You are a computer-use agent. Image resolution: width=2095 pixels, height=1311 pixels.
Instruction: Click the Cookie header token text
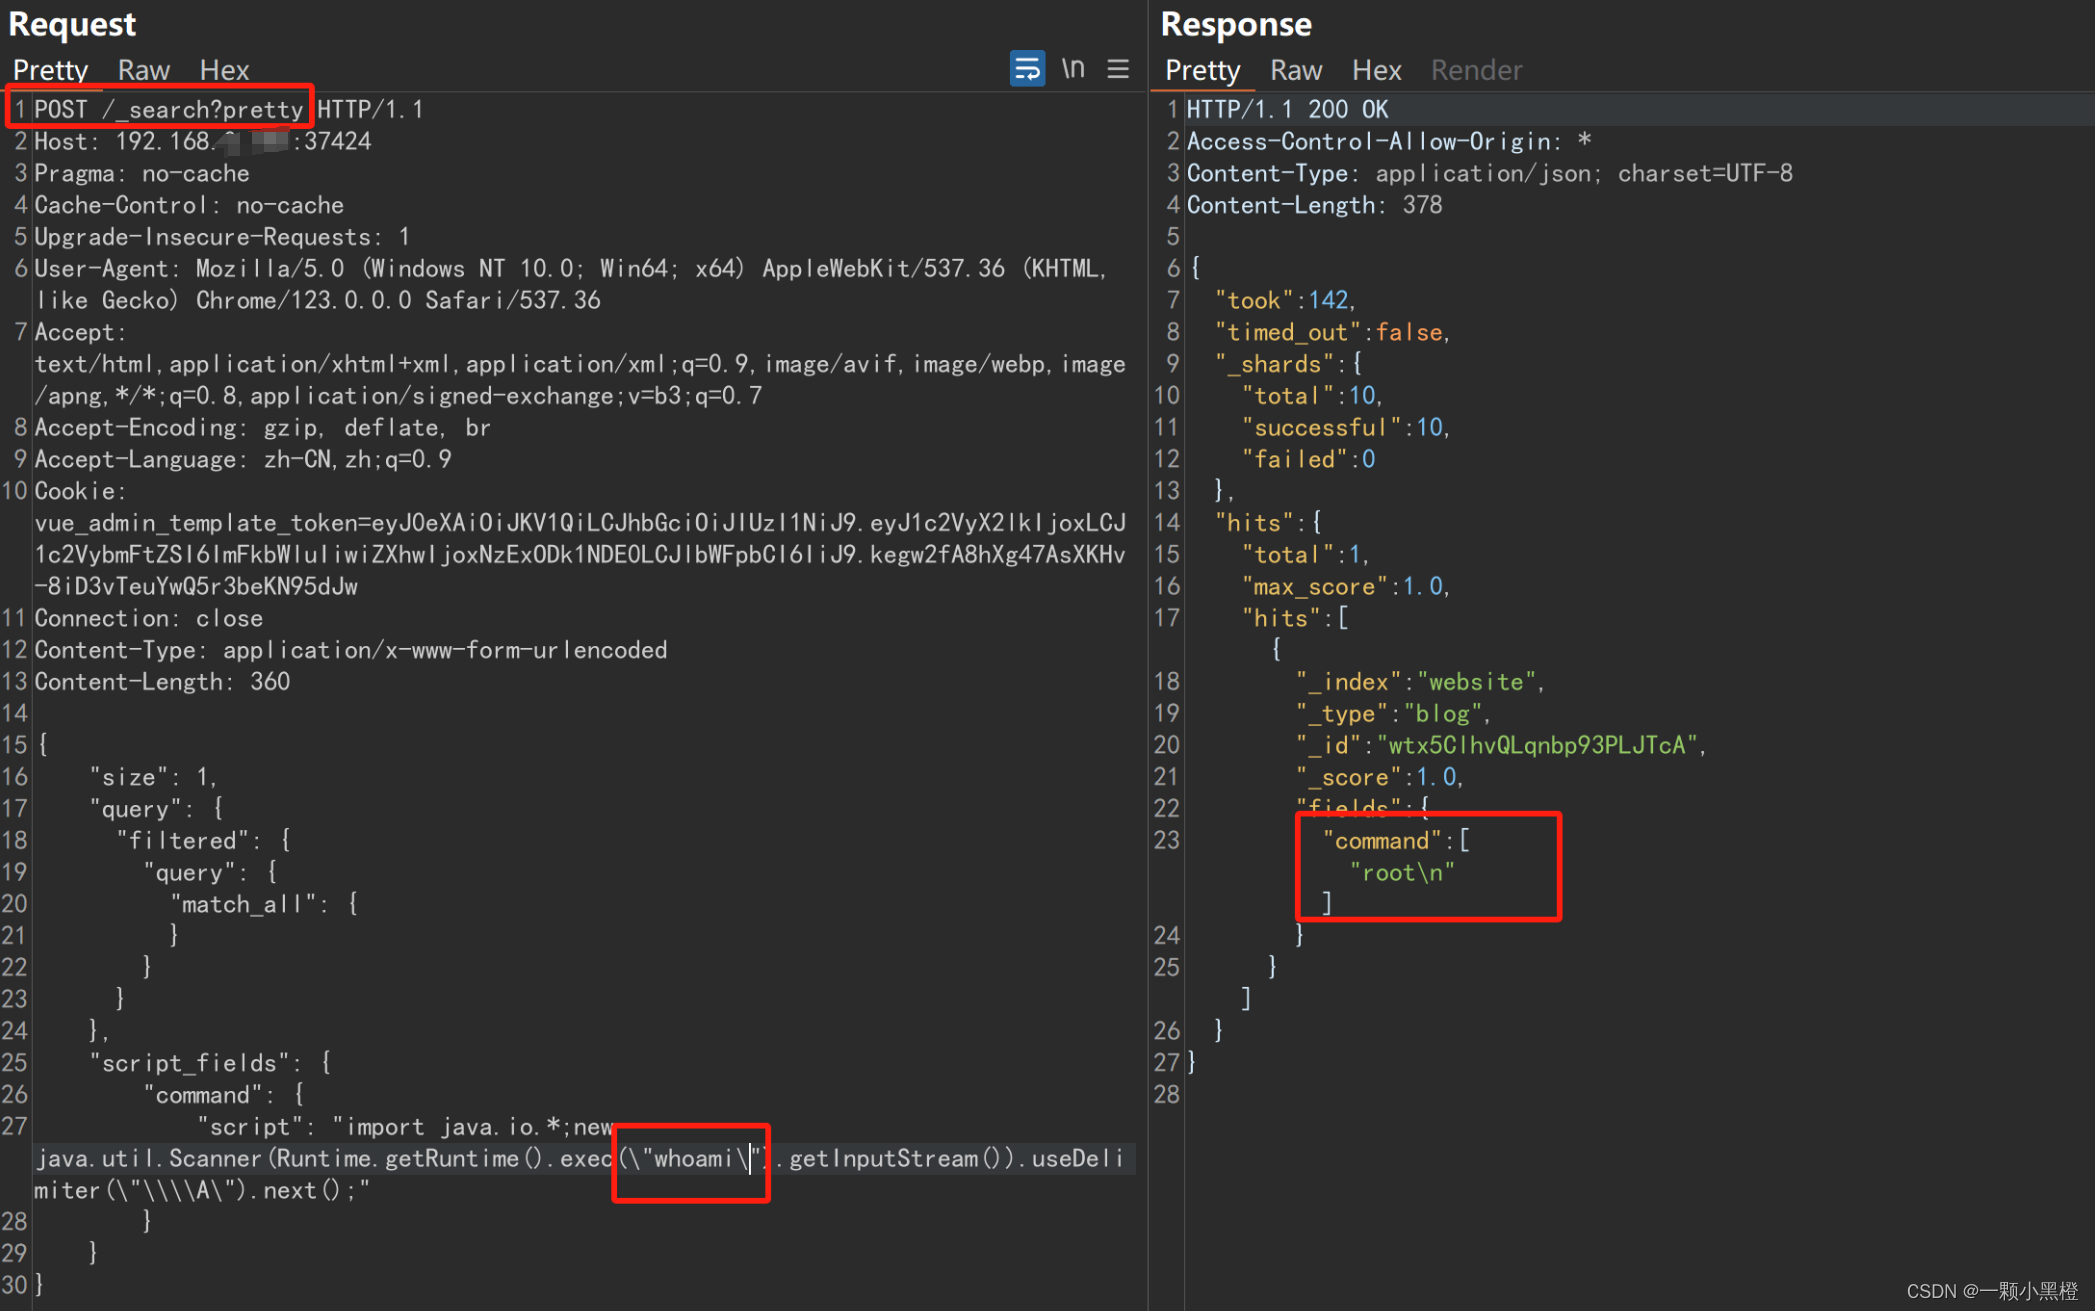[x=580, y=554]
